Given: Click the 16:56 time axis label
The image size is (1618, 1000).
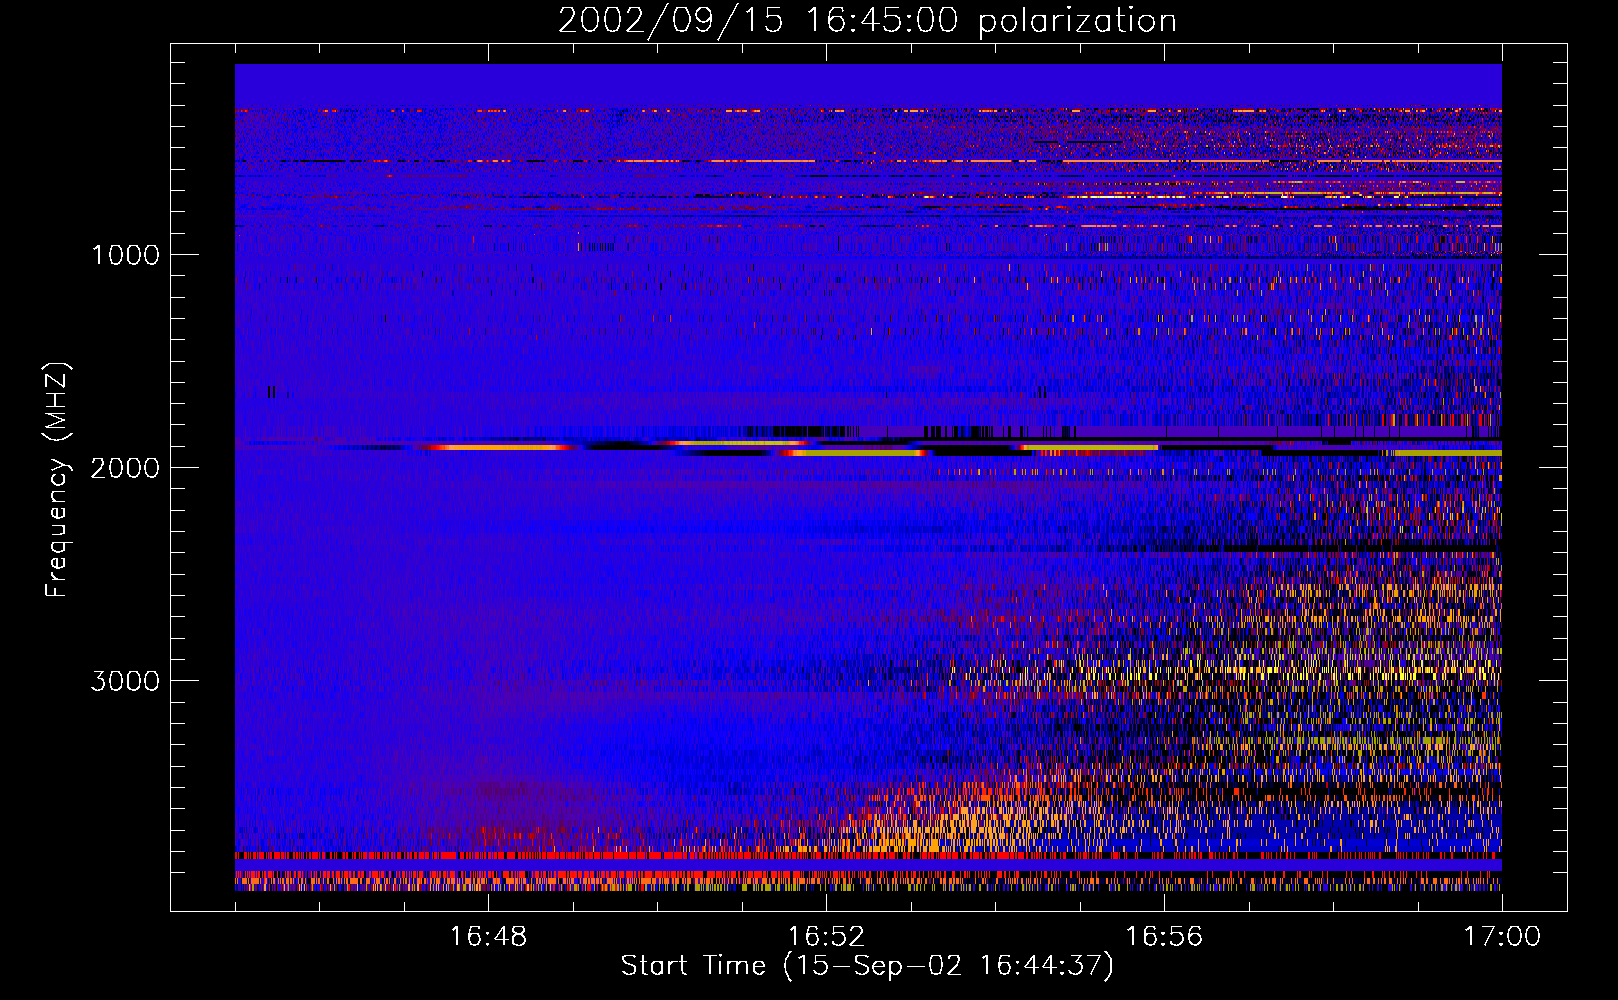Looking at the screenshot, I should 1164,937.
